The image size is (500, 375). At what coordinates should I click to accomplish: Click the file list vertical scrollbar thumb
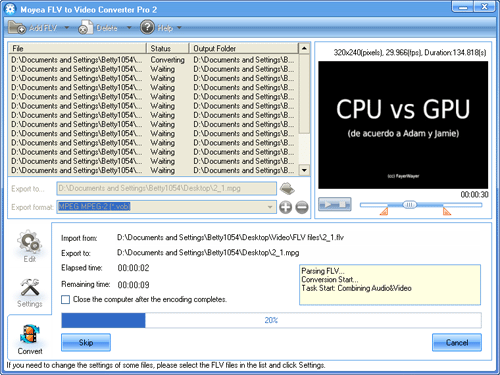pyautogui.click(x=304, y=94)
